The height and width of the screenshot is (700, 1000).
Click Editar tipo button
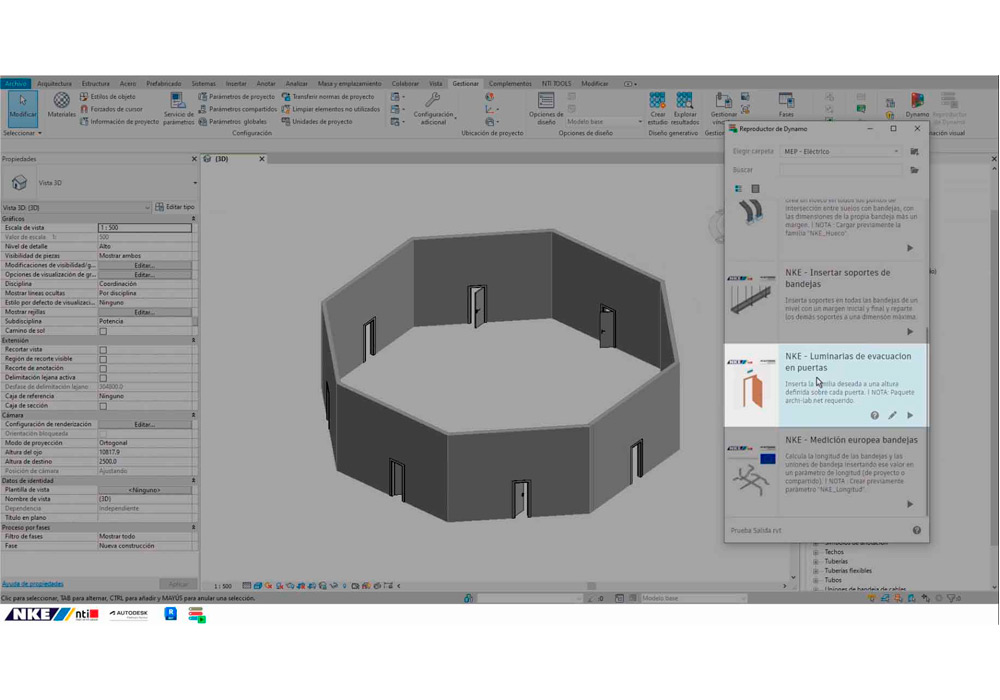tap(175, 207)
